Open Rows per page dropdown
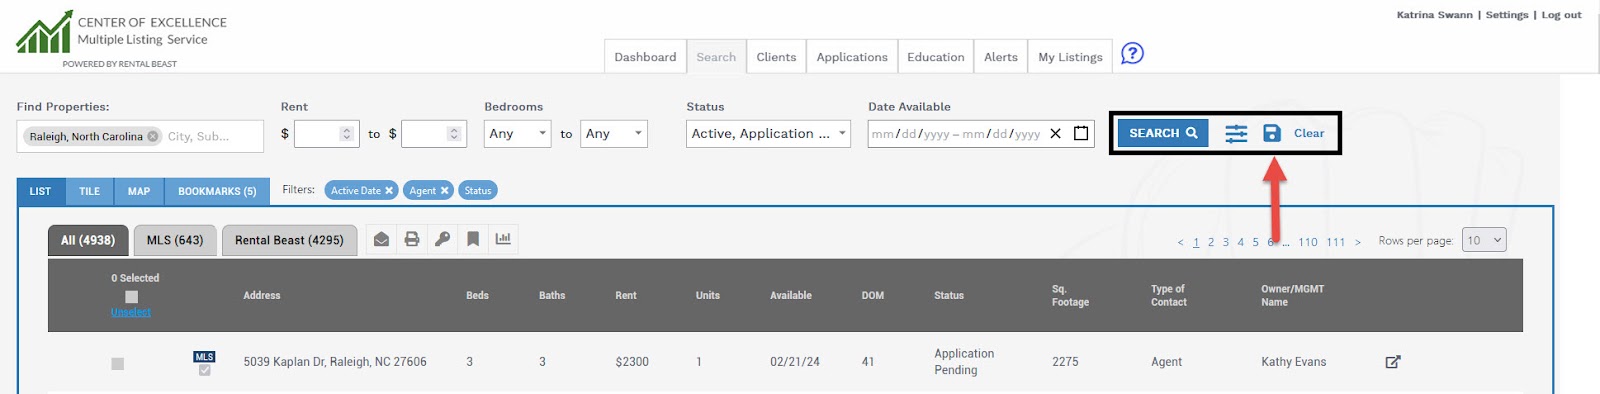This screenshot has width=1600, height=394. coord(1484,240)
